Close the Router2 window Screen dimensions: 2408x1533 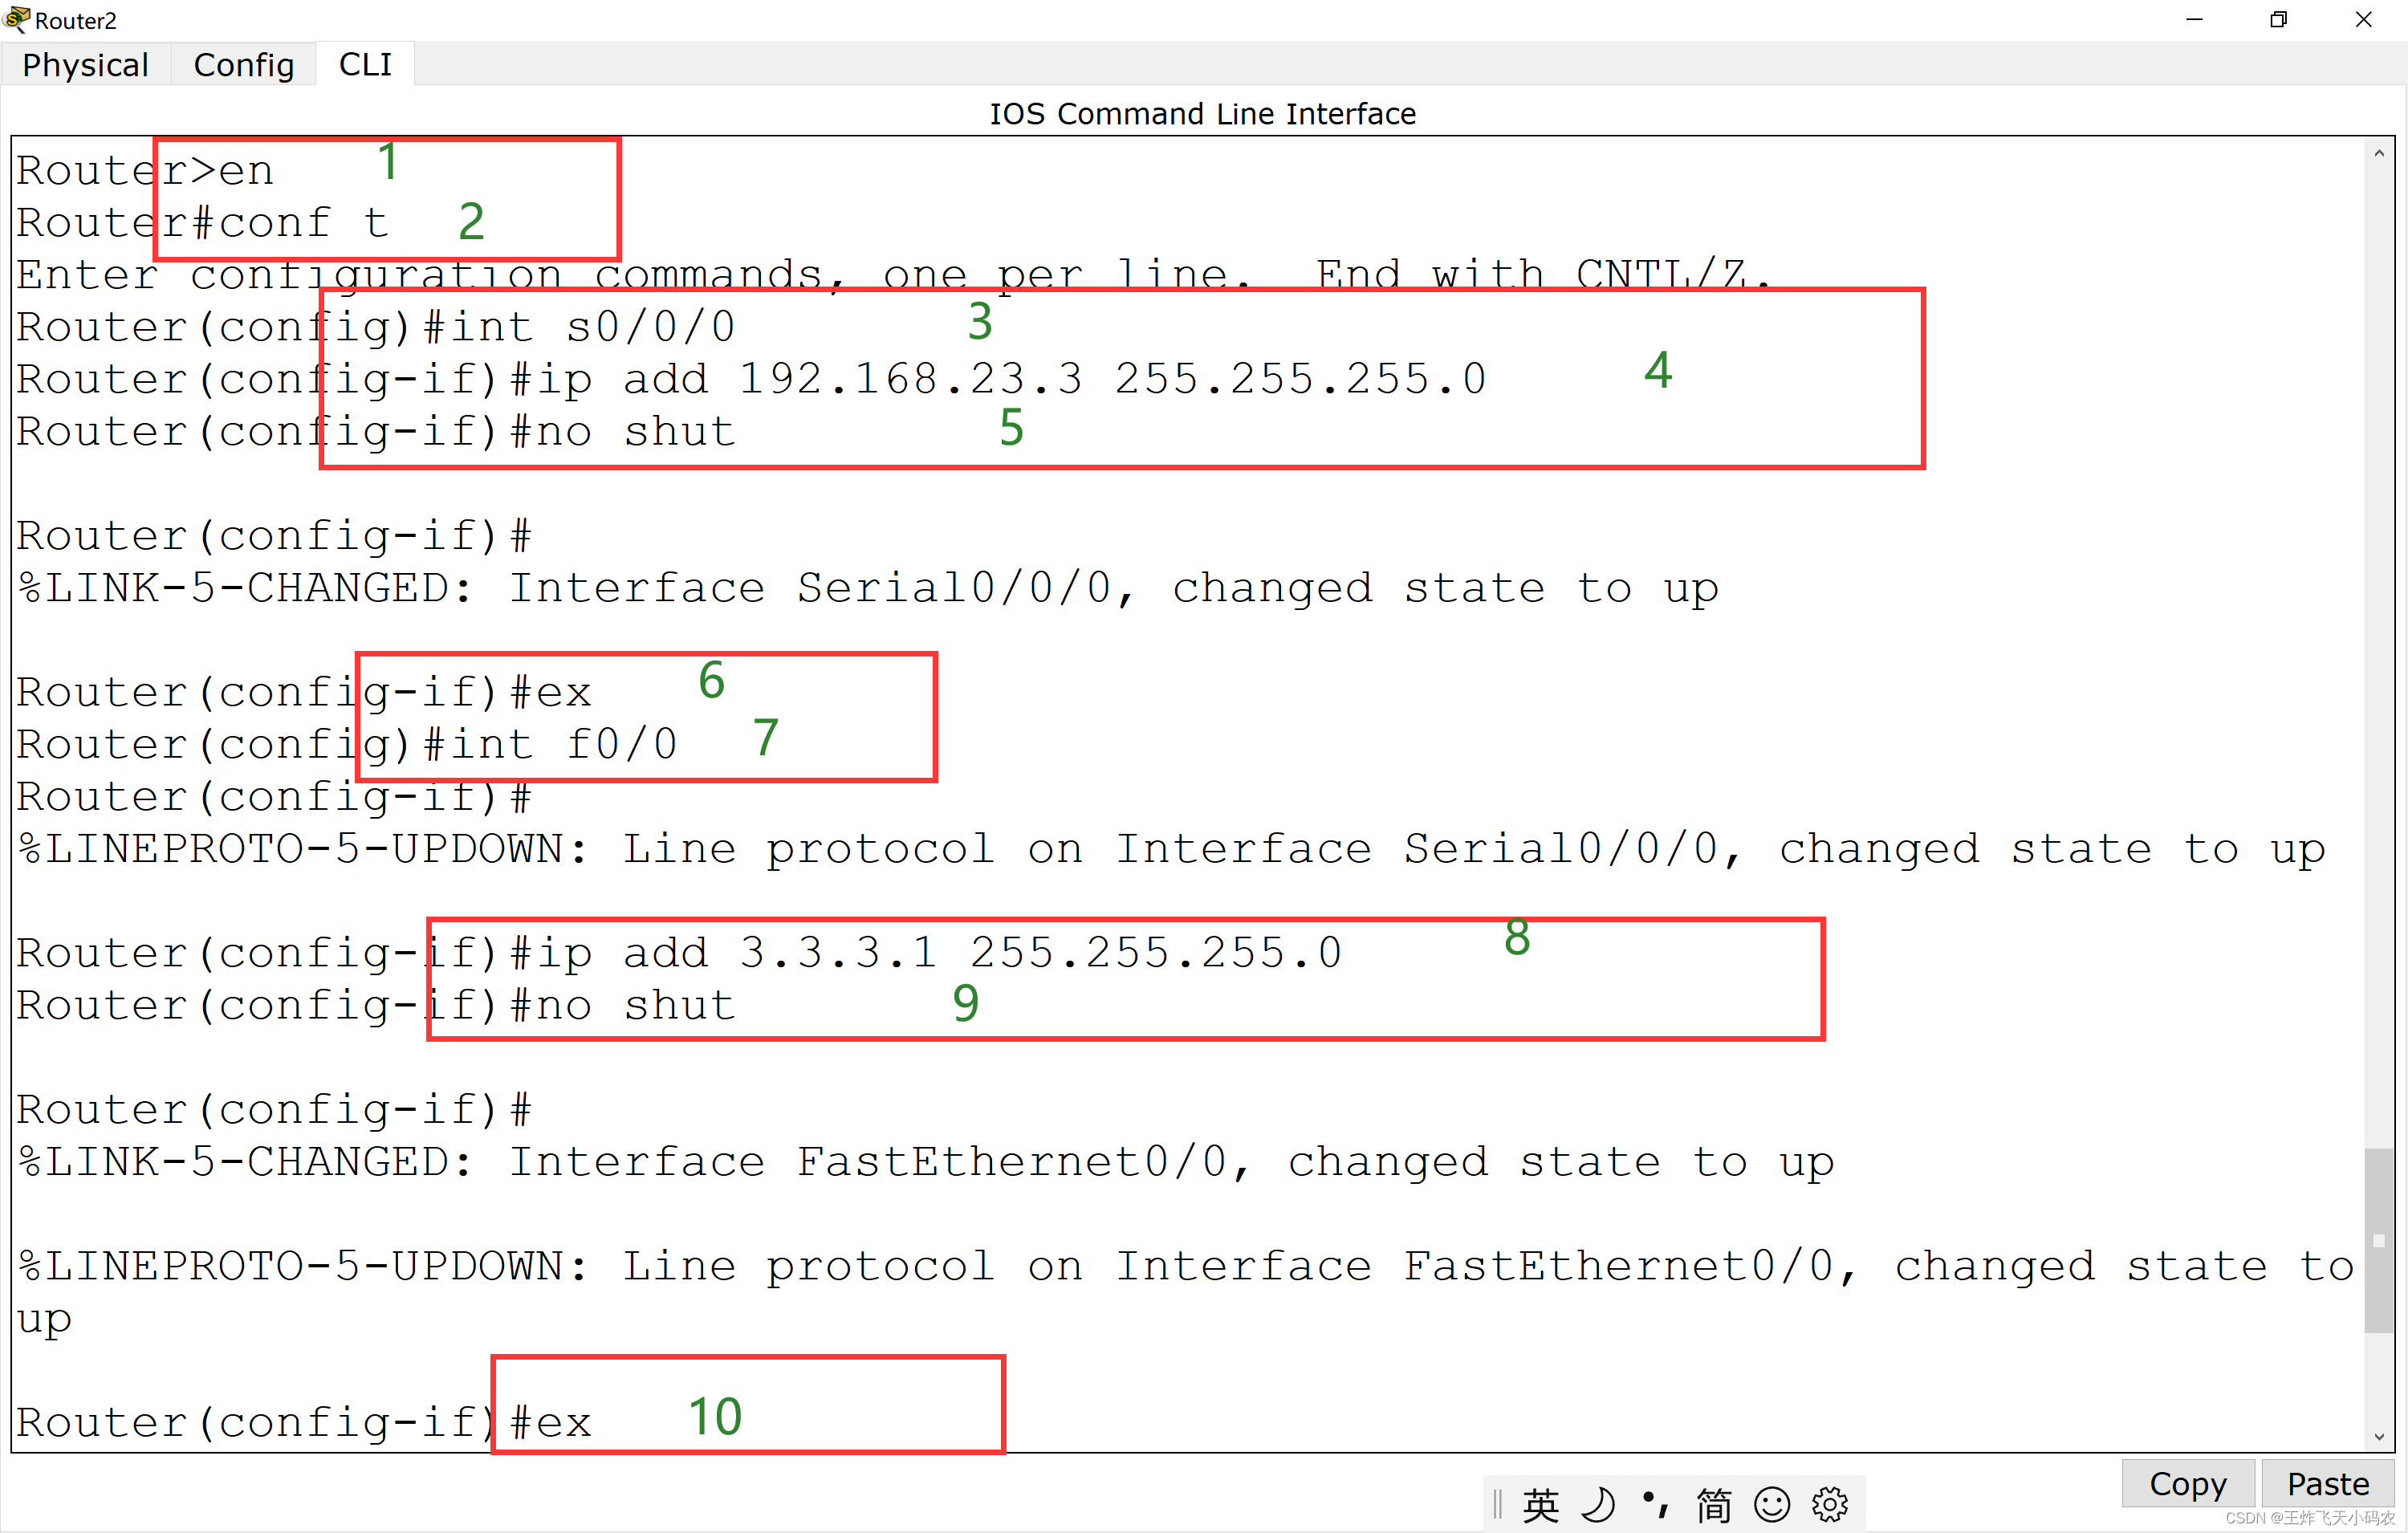tap(2364, 19)
